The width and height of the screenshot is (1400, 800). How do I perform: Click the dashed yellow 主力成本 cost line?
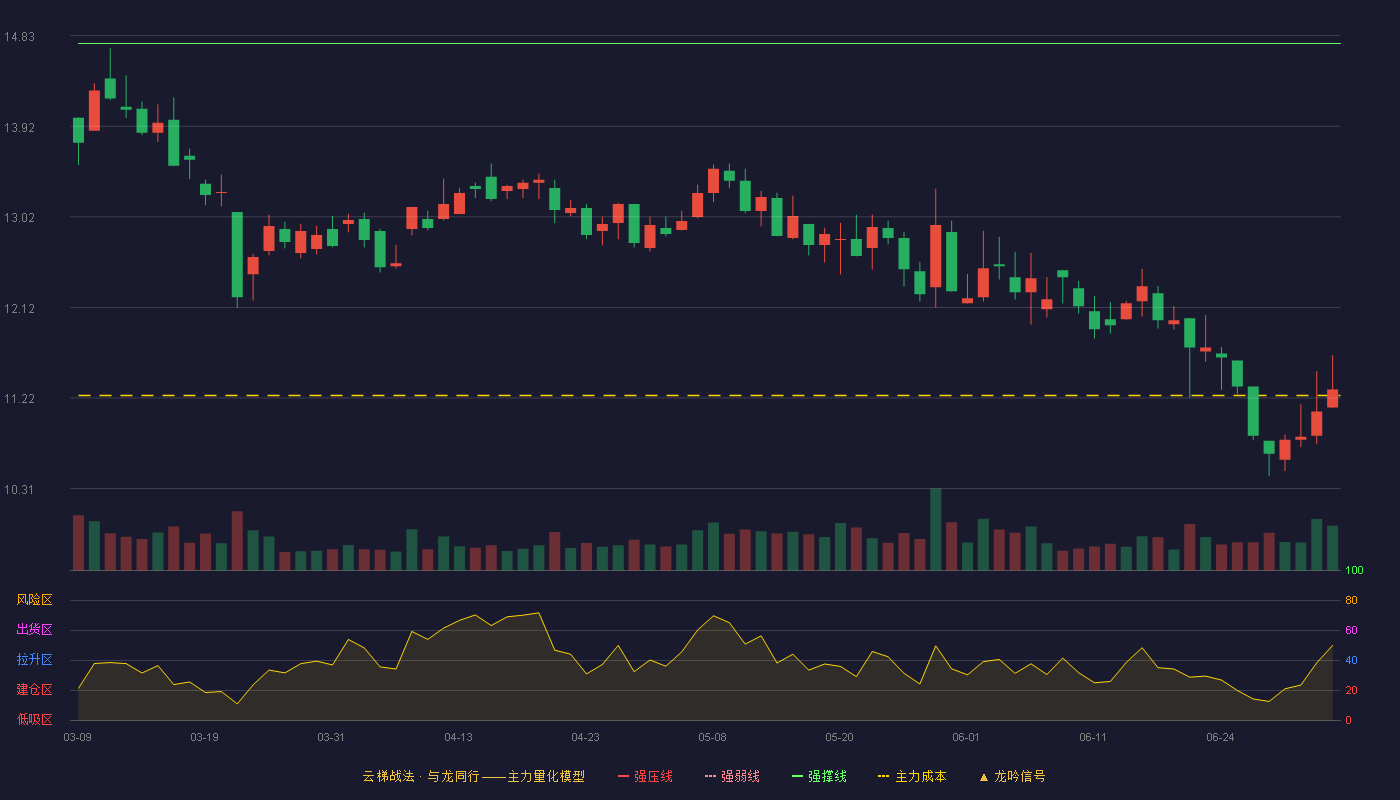tap(709, 396)
